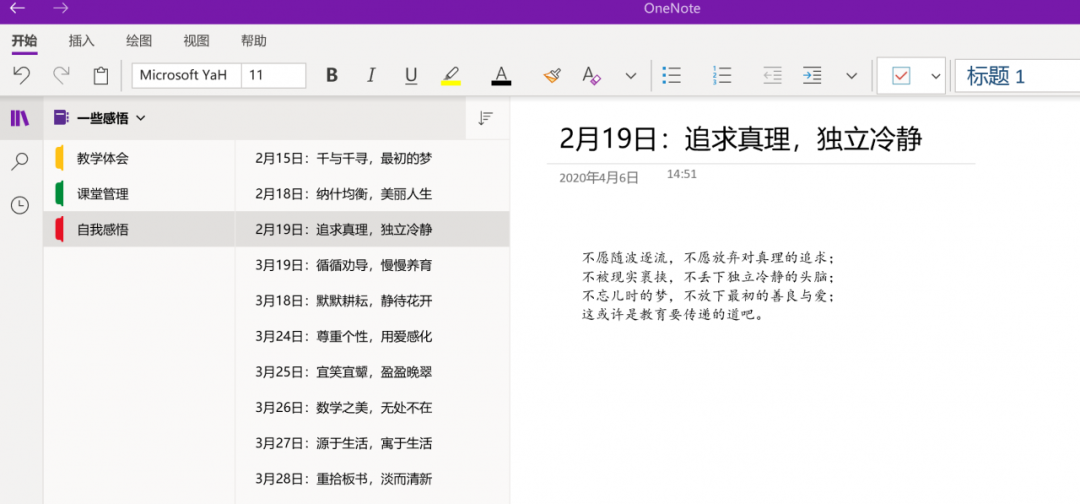
Task: Insert a bulleted list
Action: (x=671, y=75)
